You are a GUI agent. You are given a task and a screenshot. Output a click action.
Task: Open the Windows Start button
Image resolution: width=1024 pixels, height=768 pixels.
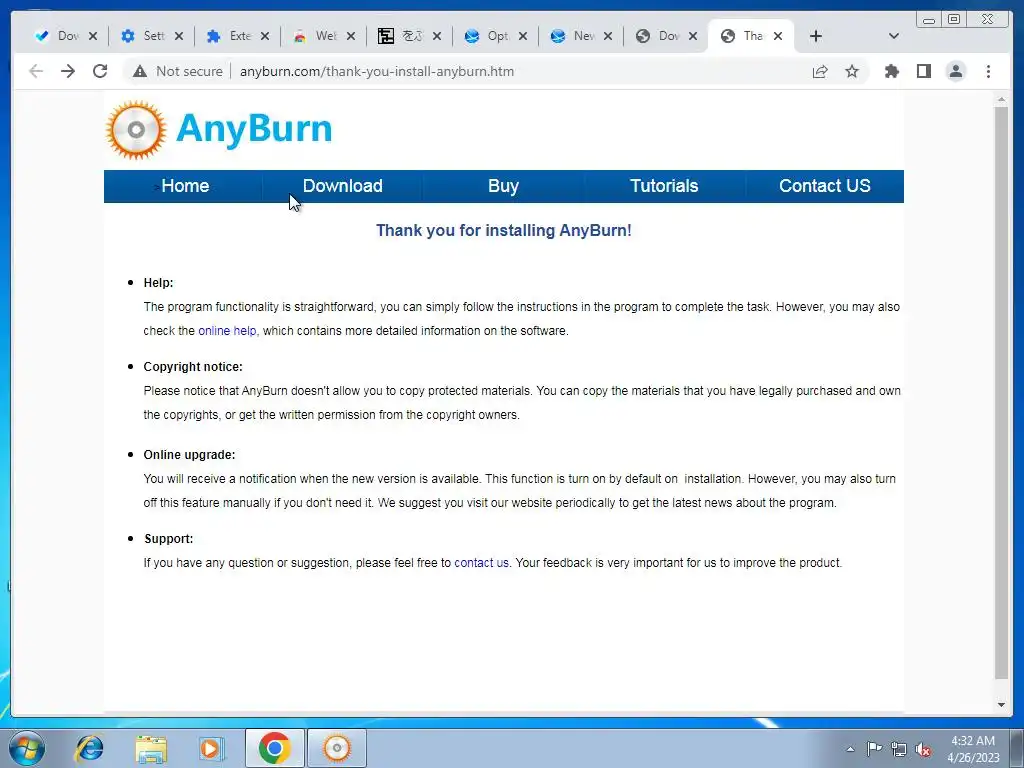point(27,748)
